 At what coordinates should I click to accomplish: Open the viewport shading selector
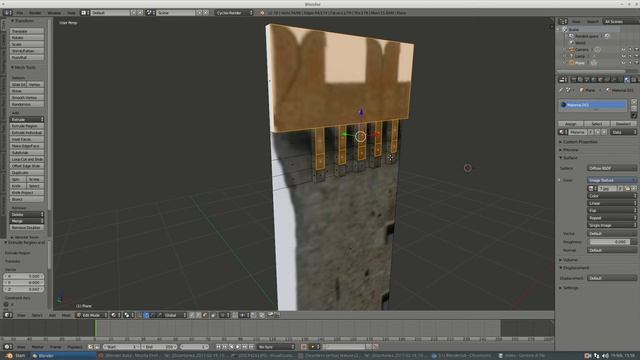(115, 315)
